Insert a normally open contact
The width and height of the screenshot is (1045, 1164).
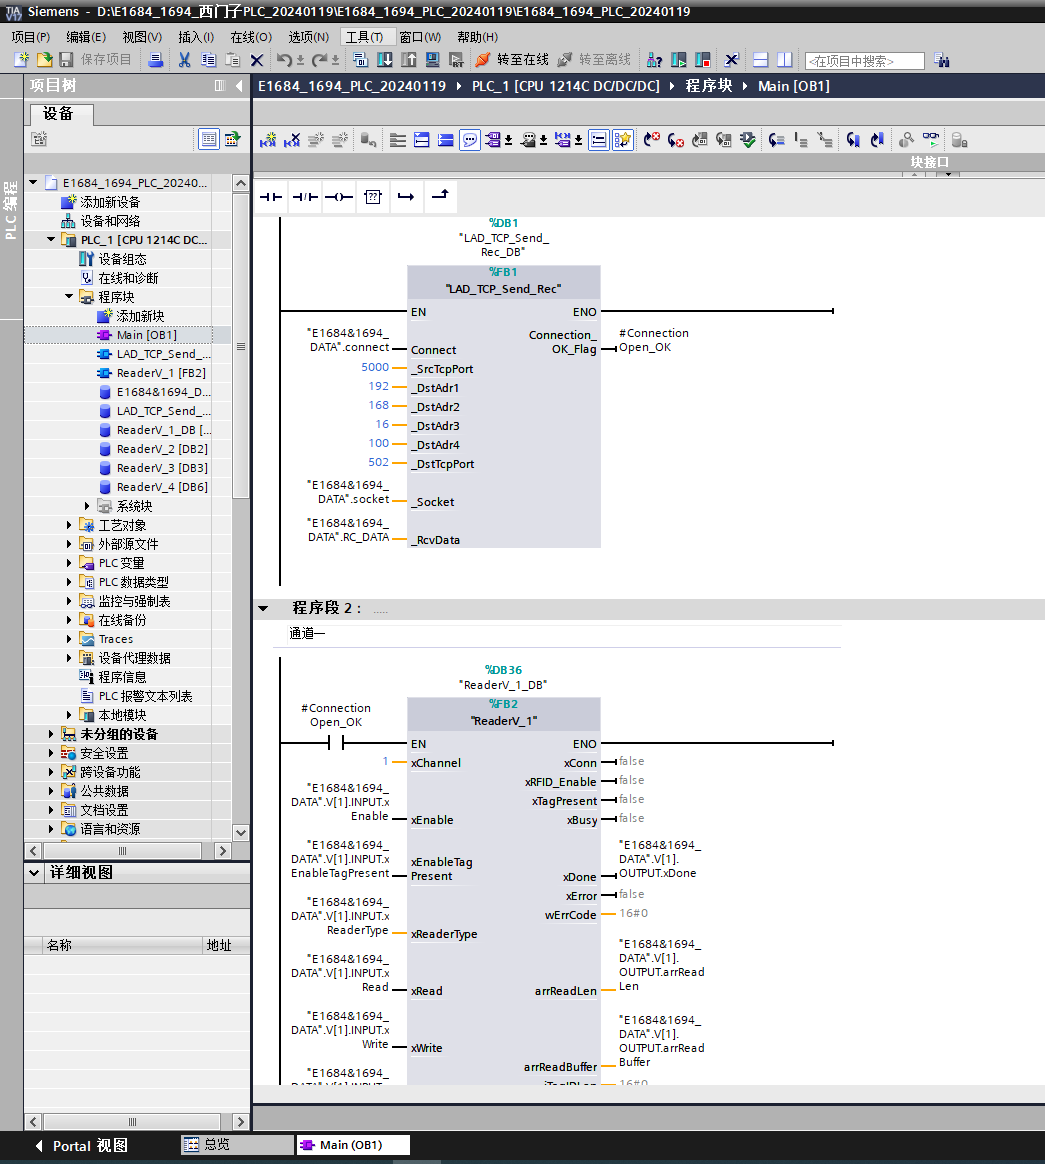pyautogui.click(x=272, y=197)
